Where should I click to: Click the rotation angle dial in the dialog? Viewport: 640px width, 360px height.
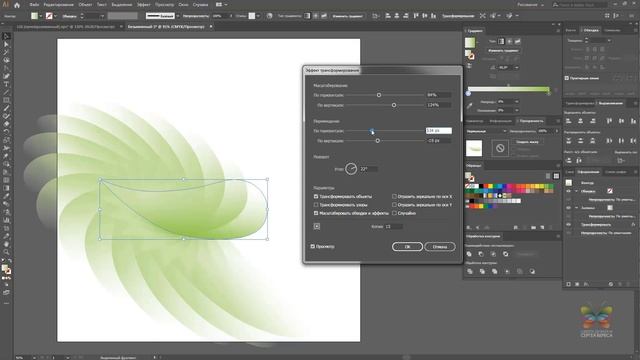351,169
